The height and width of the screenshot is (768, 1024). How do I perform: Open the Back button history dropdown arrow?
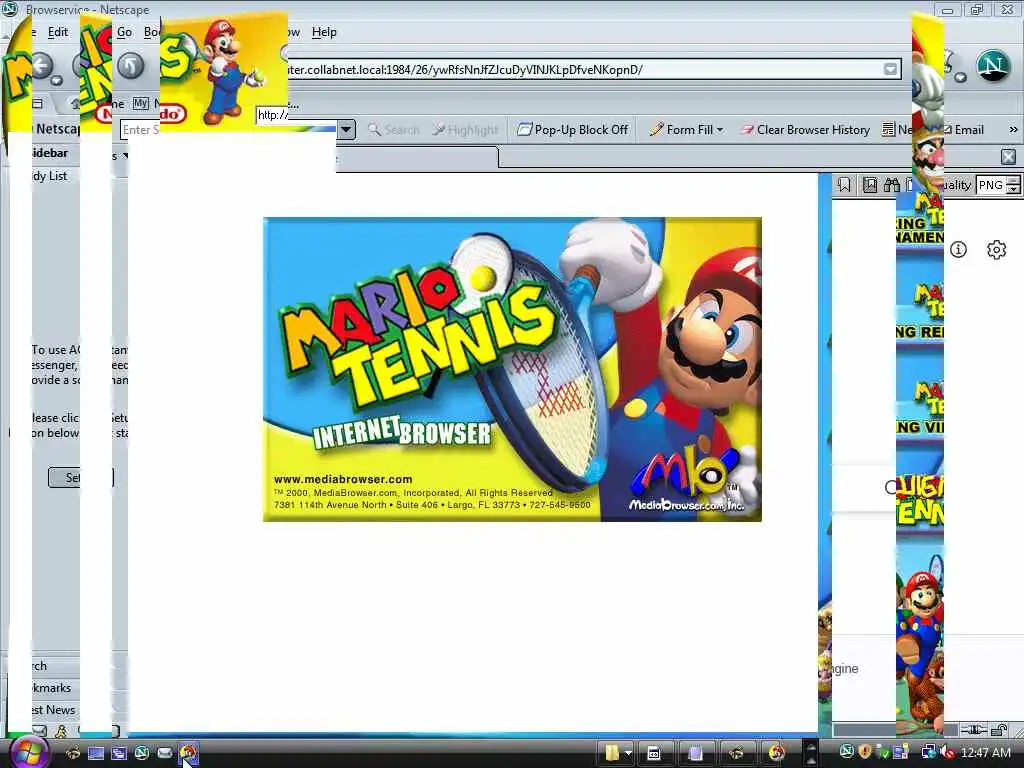point(57,81)
